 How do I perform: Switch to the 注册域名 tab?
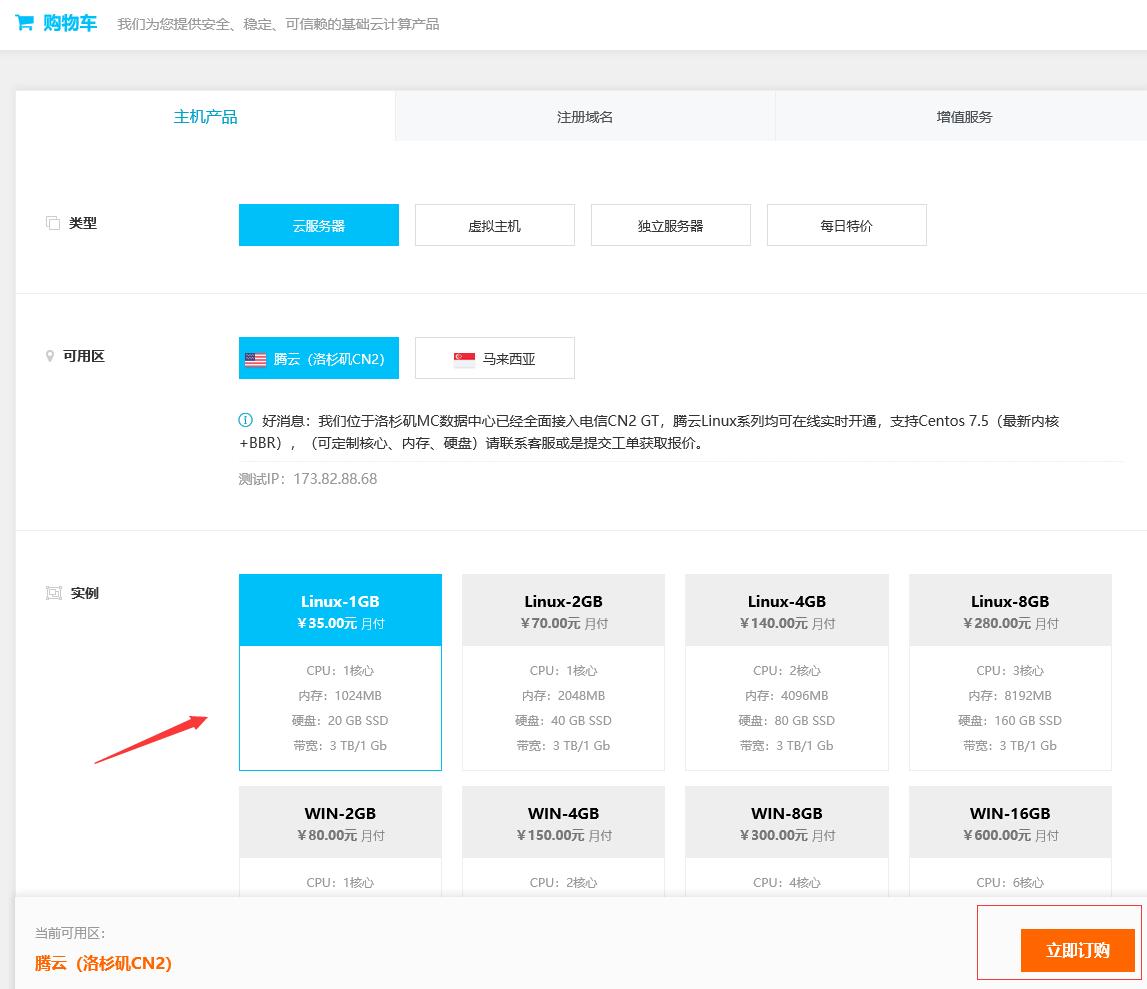[x=585, y=116]
